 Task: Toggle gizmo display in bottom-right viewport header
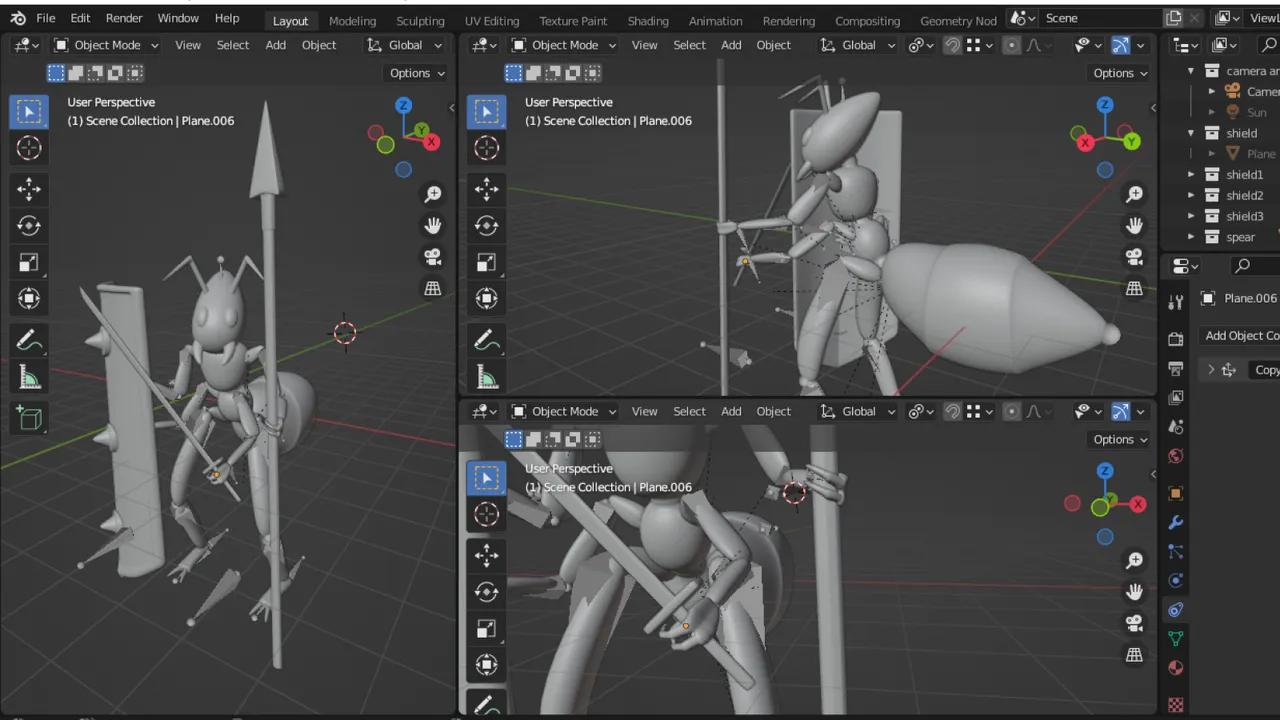(1120, 411)
